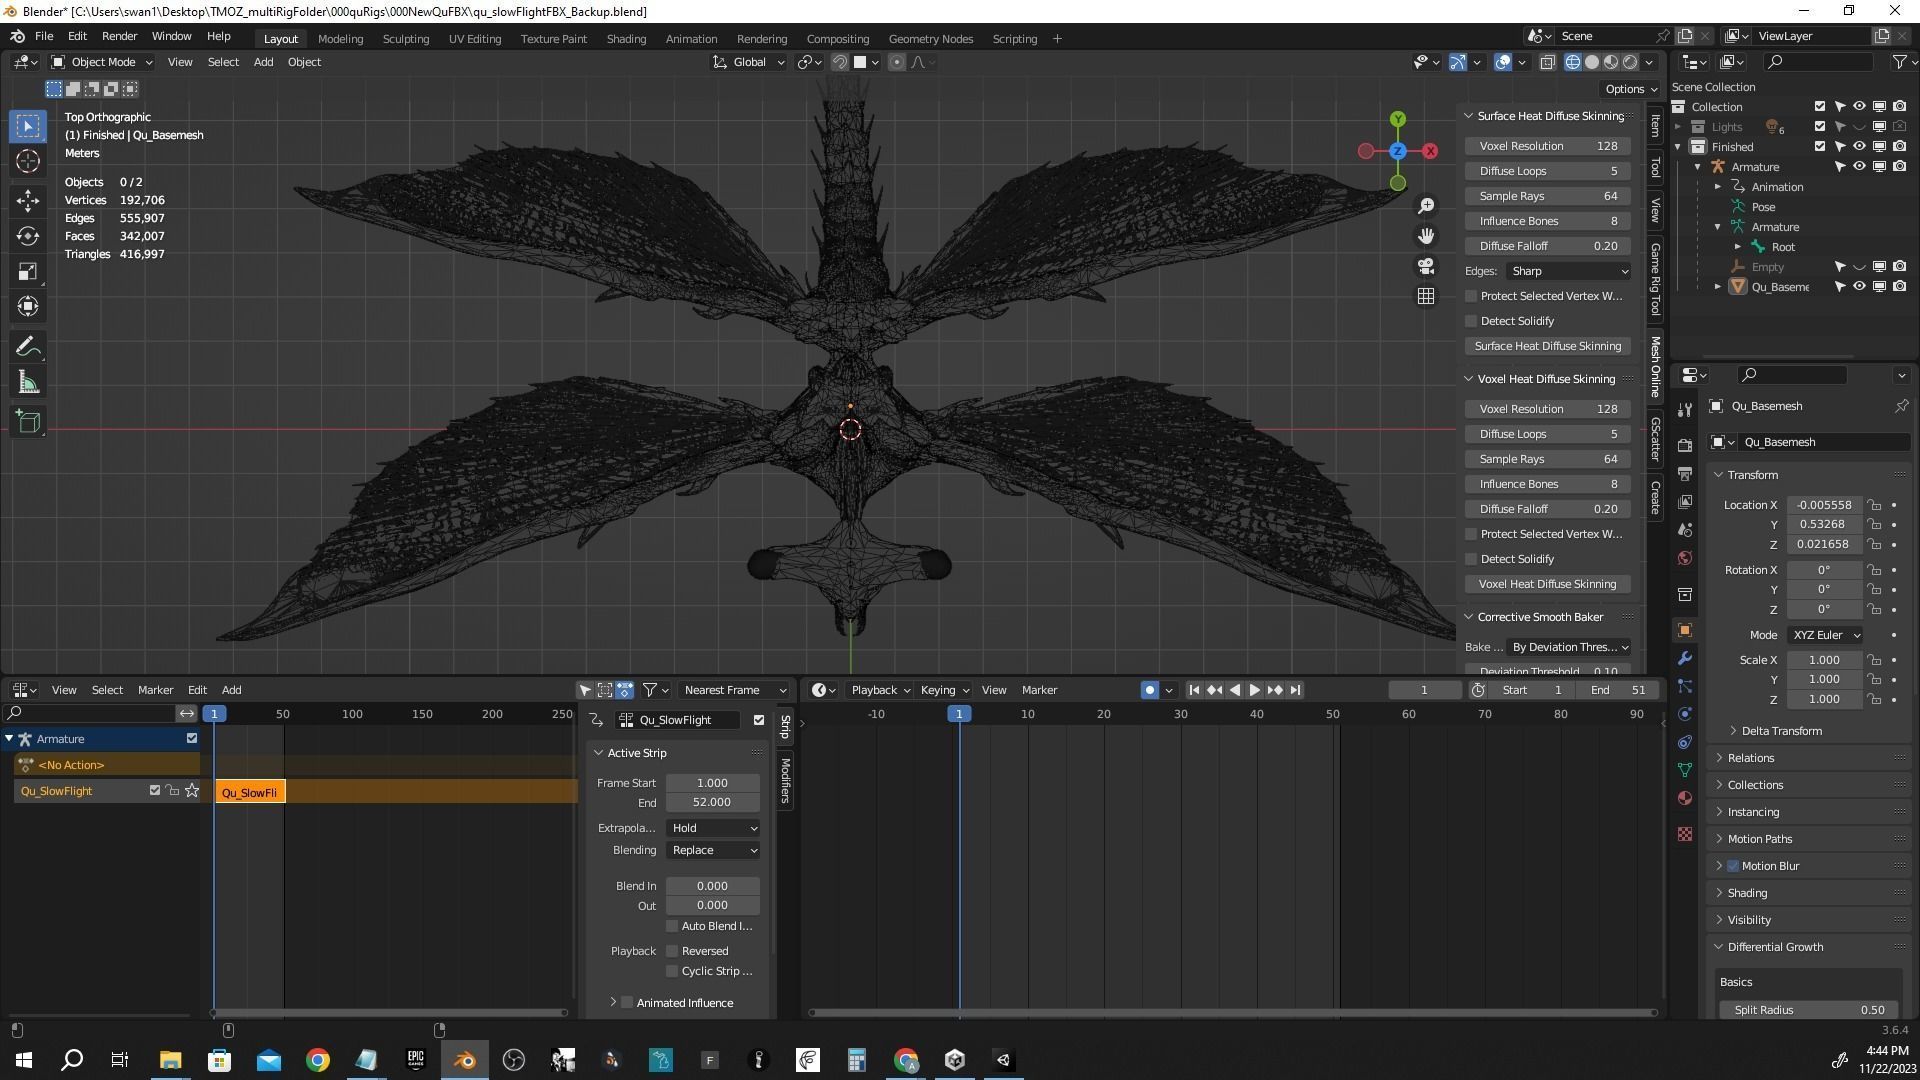Enable Reversed playback checkbox
1920x1080 pixels.
click(672, 951)
